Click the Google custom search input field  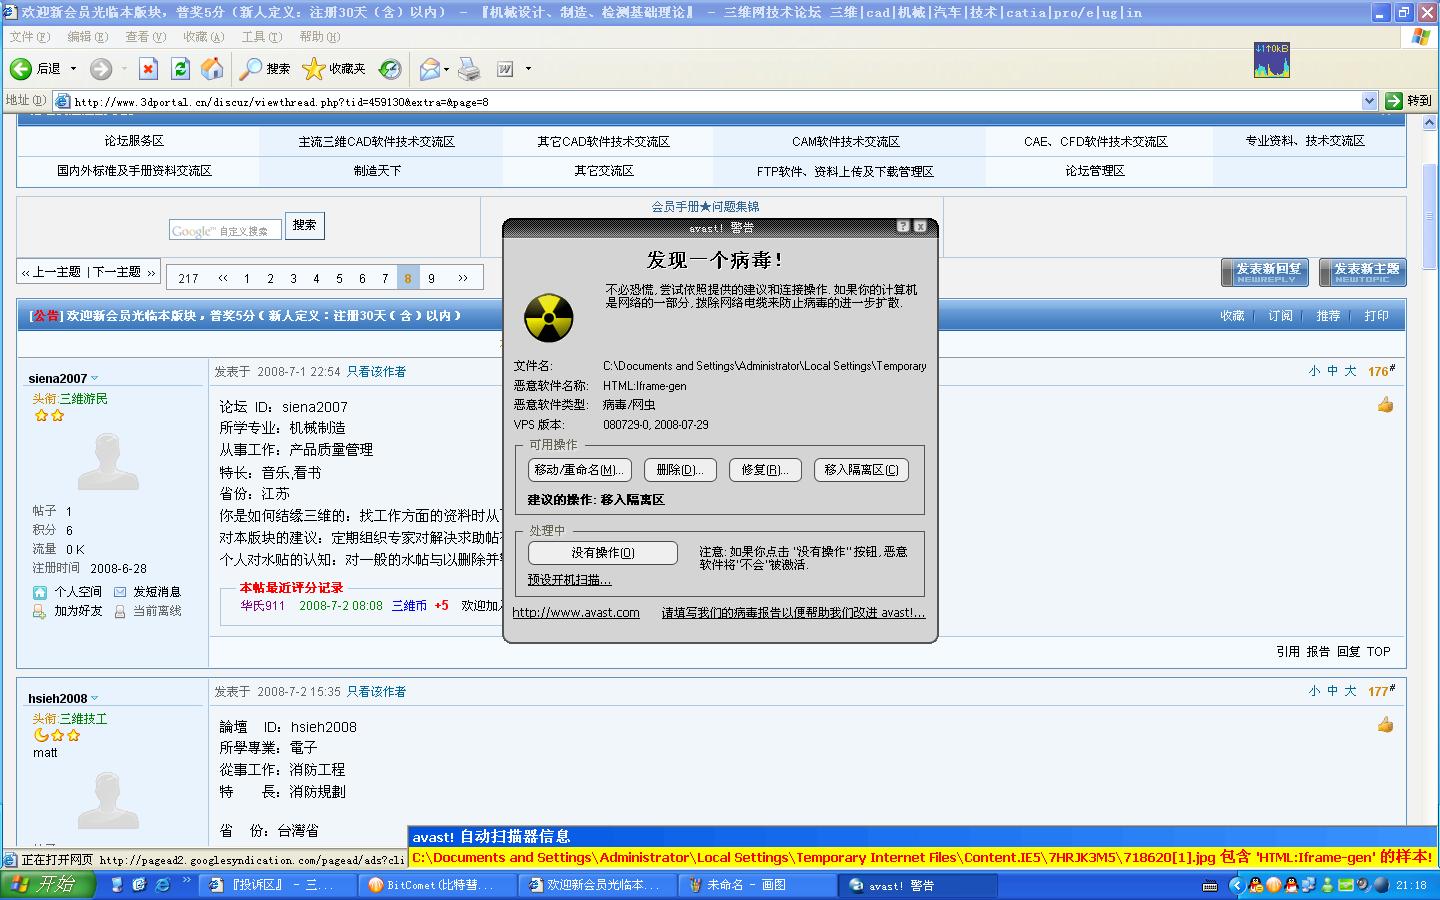(x=225, y=230)
